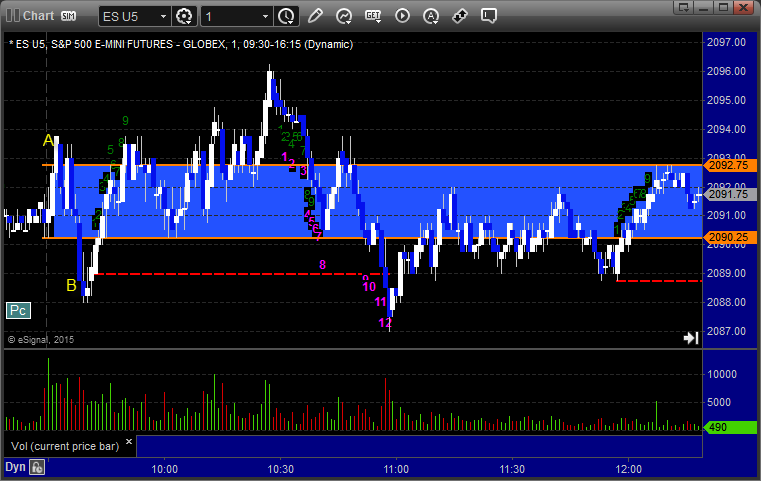Click the 12:00 time axis label

pyautogui.click(x=629, y=469)
